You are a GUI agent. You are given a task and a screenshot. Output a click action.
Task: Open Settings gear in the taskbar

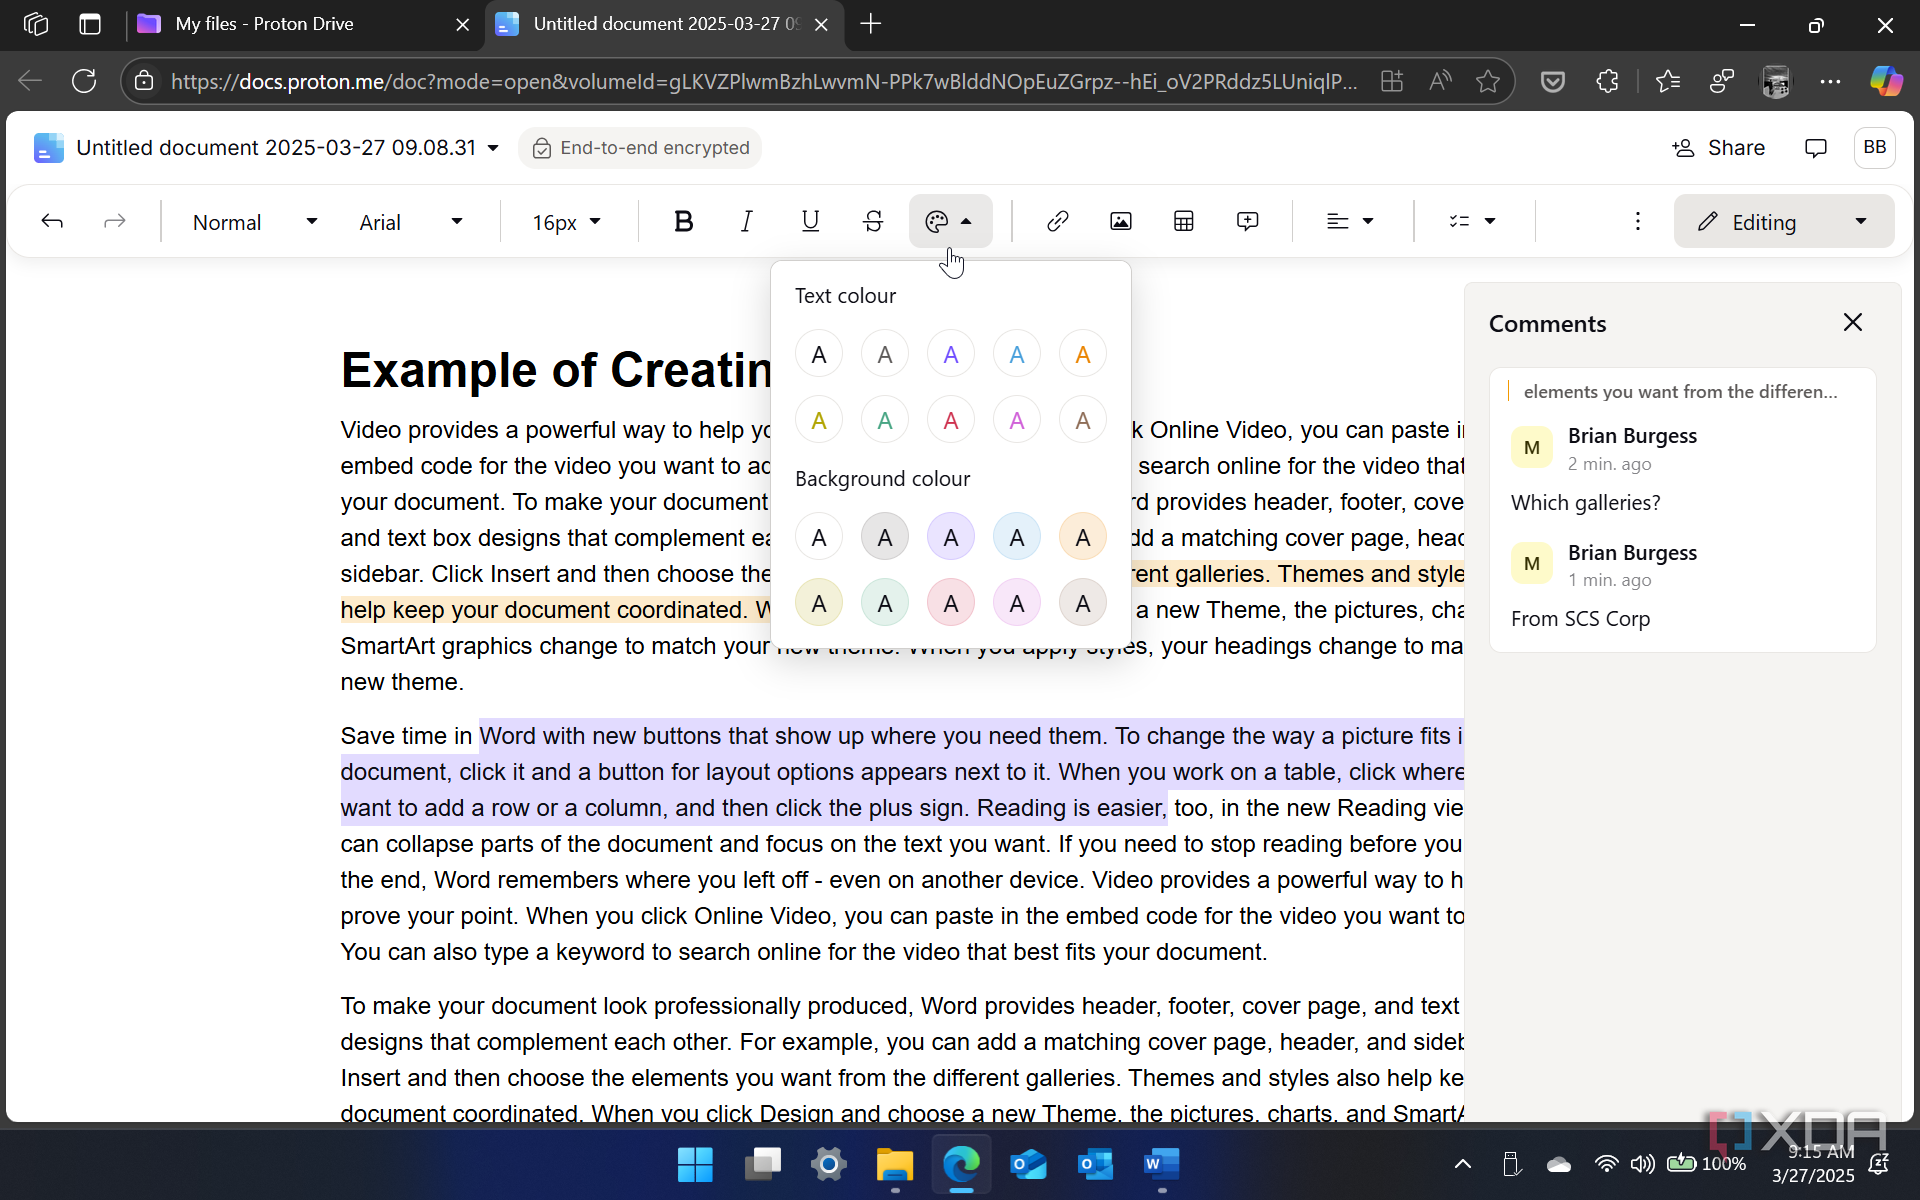(x=828, y=1164)
